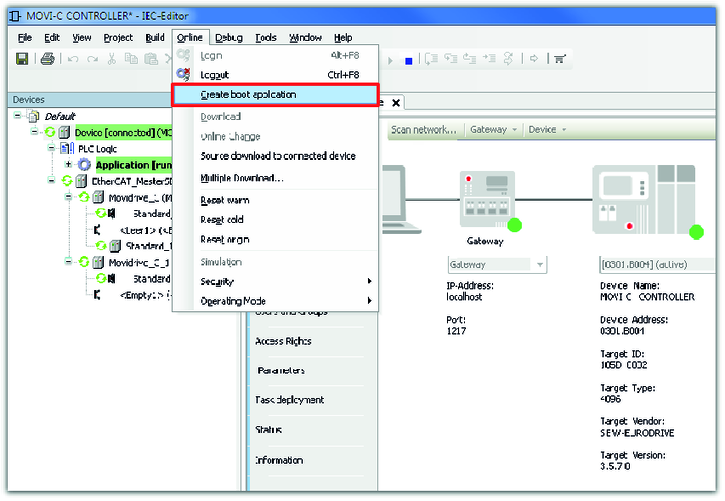Click the Scan network button

click(x=423, y=130)
